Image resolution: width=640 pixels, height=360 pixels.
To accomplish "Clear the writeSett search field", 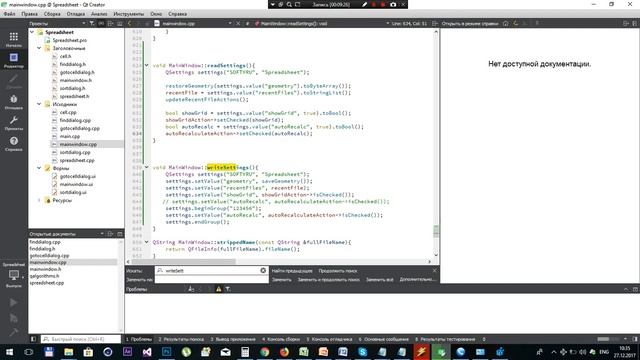I will click(263, 270).
